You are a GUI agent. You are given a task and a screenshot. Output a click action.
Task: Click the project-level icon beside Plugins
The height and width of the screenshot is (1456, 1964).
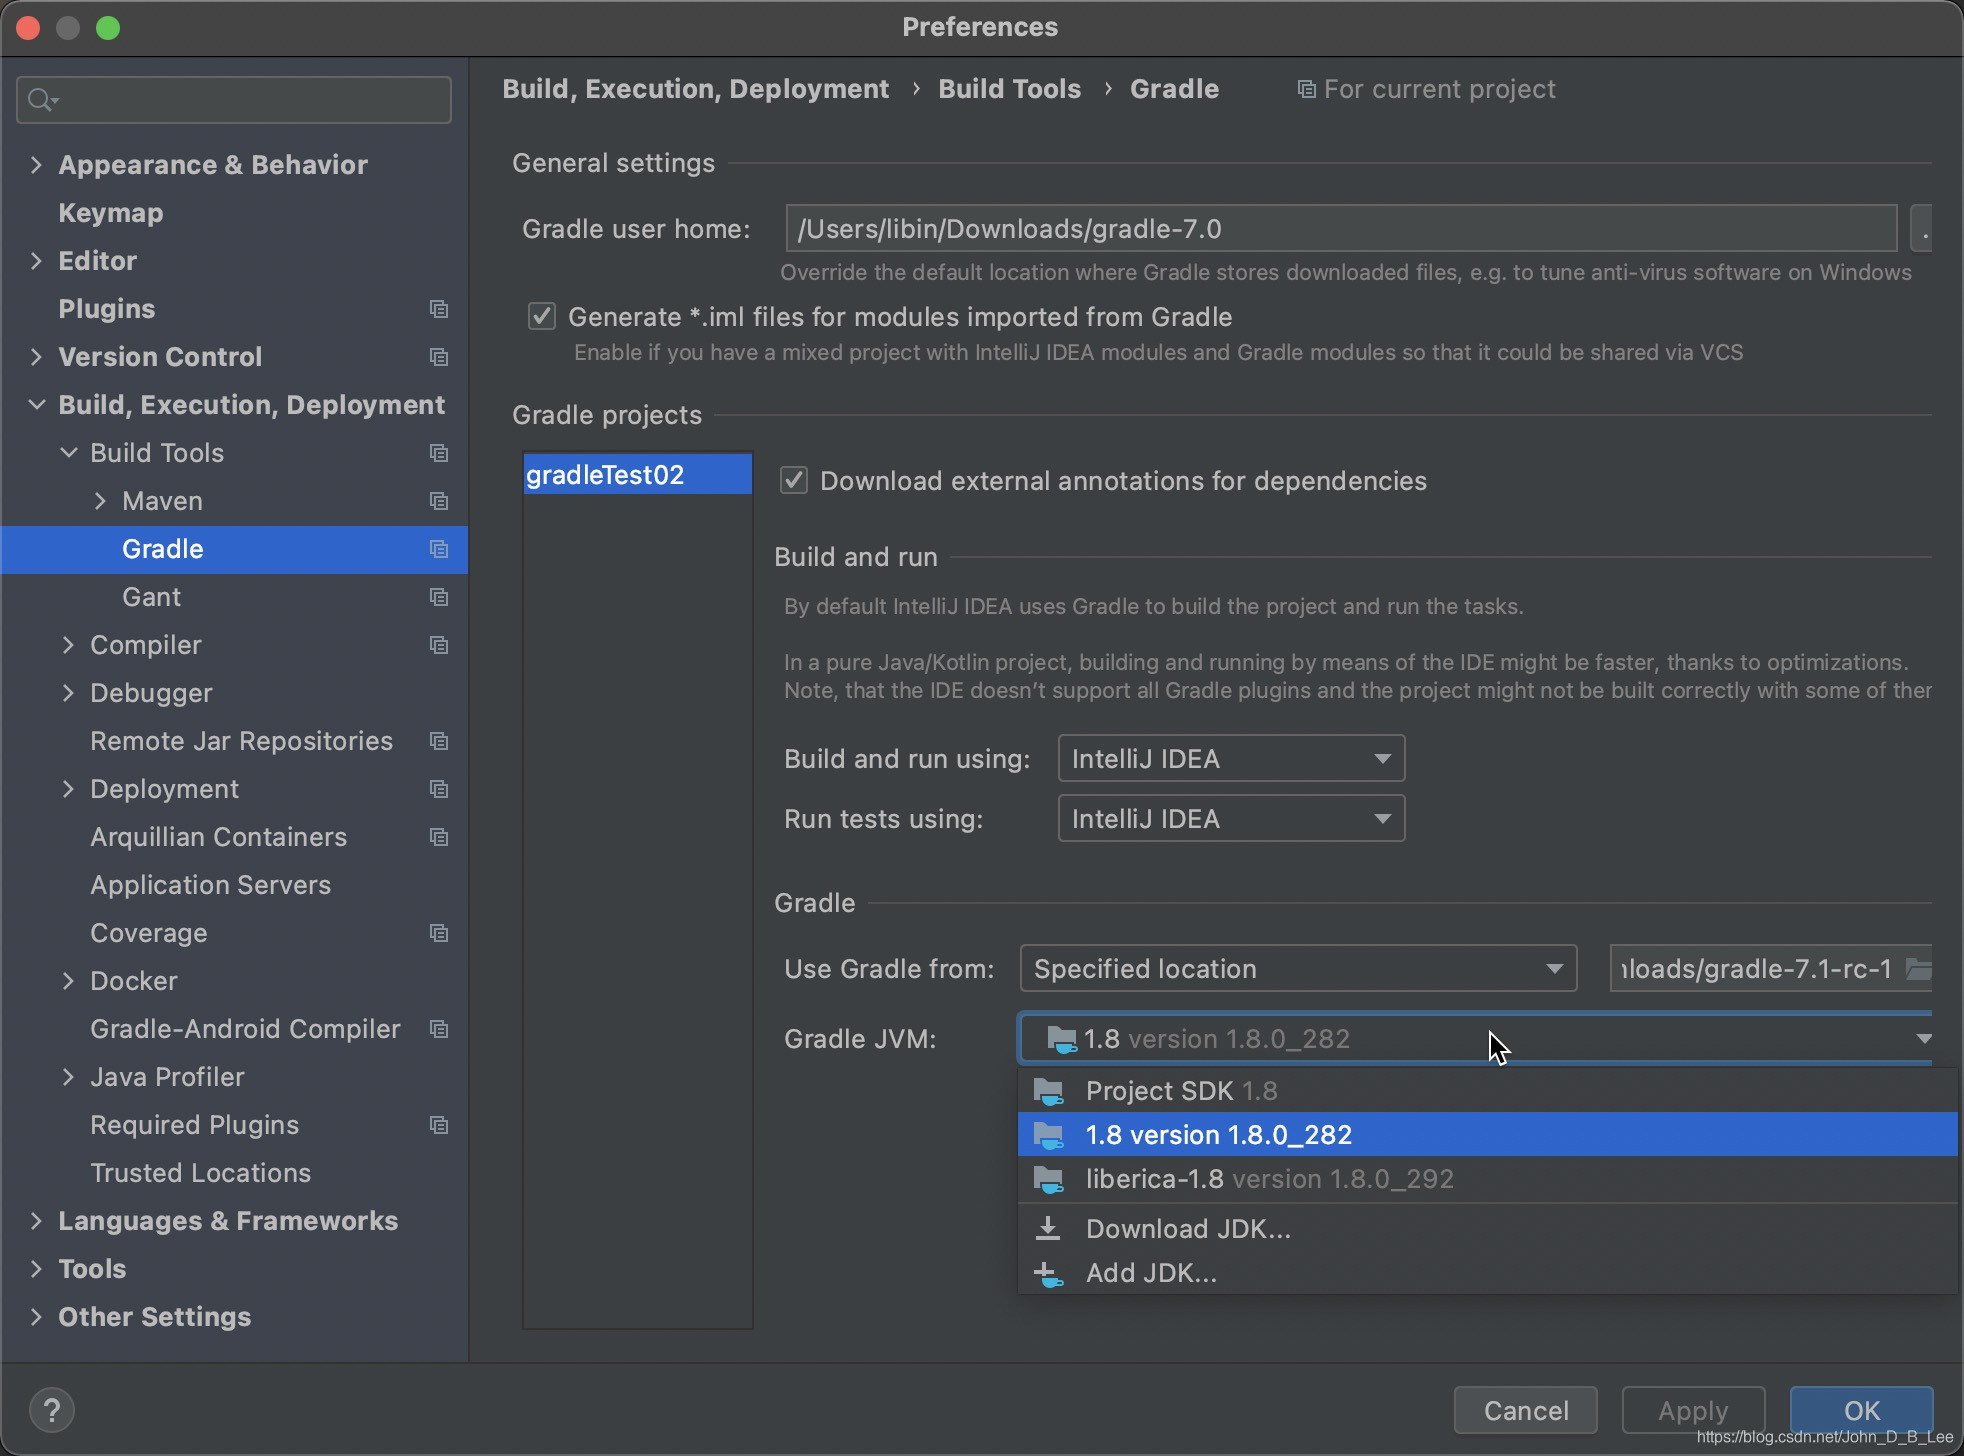click(x=438, y=309)
